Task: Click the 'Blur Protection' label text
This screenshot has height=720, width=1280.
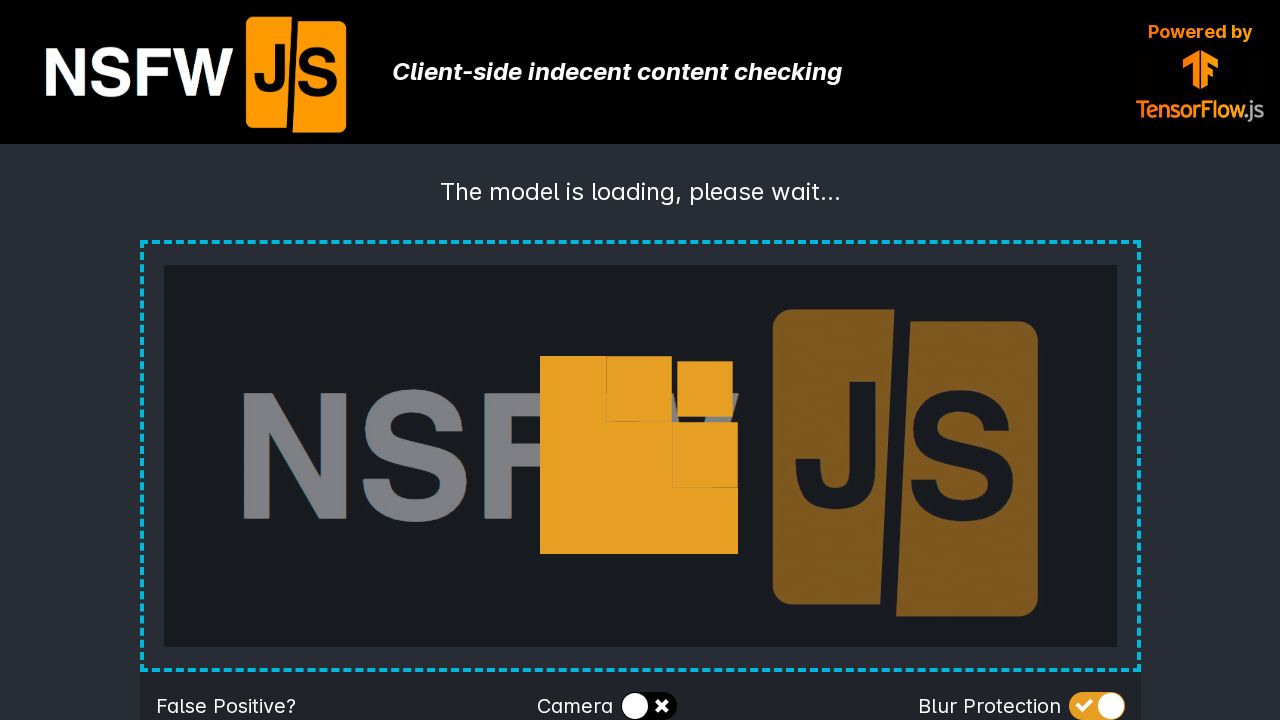Action: coord(989,706)
